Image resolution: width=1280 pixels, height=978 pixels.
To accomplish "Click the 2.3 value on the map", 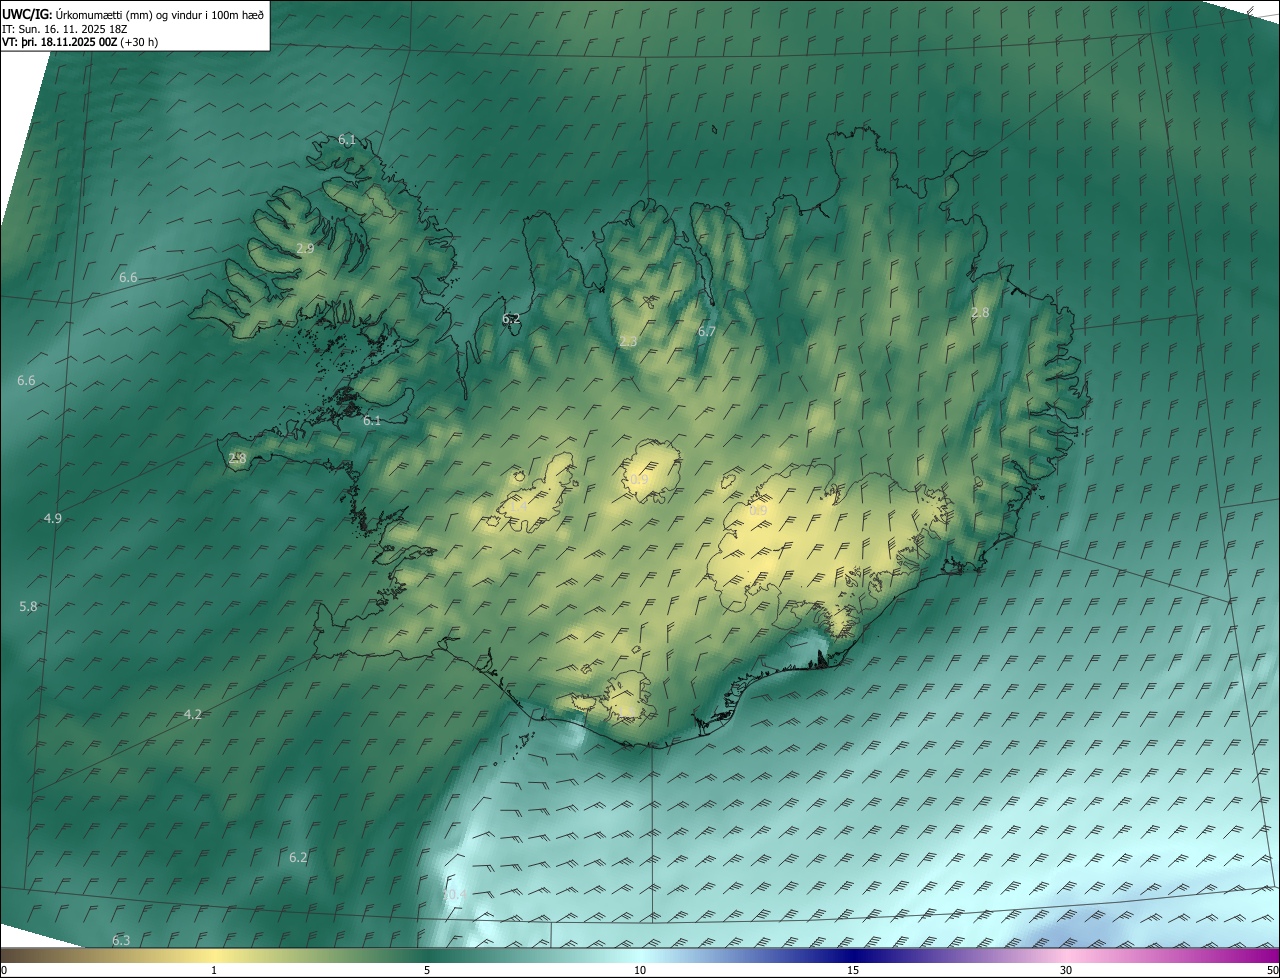I will (x=628, y=342).
